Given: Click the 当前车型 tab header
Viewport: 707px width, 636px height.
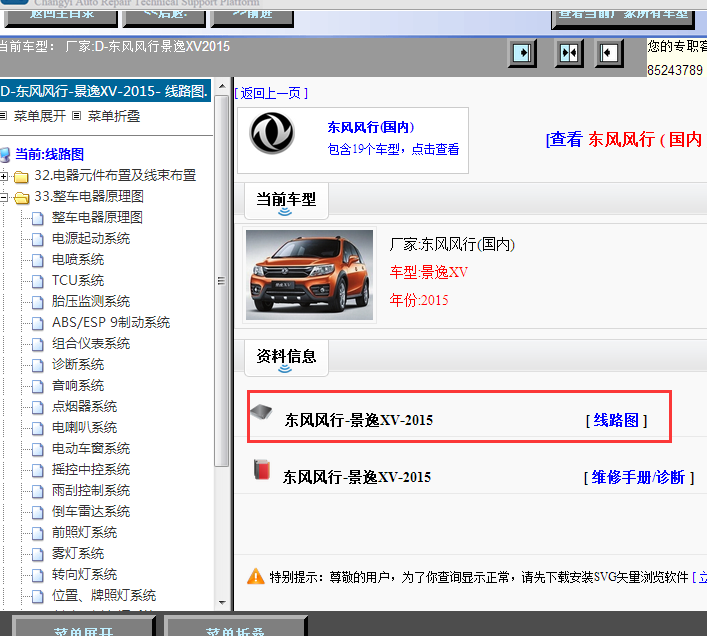Looking at the screenshot, I should click(x=286, y=201).
